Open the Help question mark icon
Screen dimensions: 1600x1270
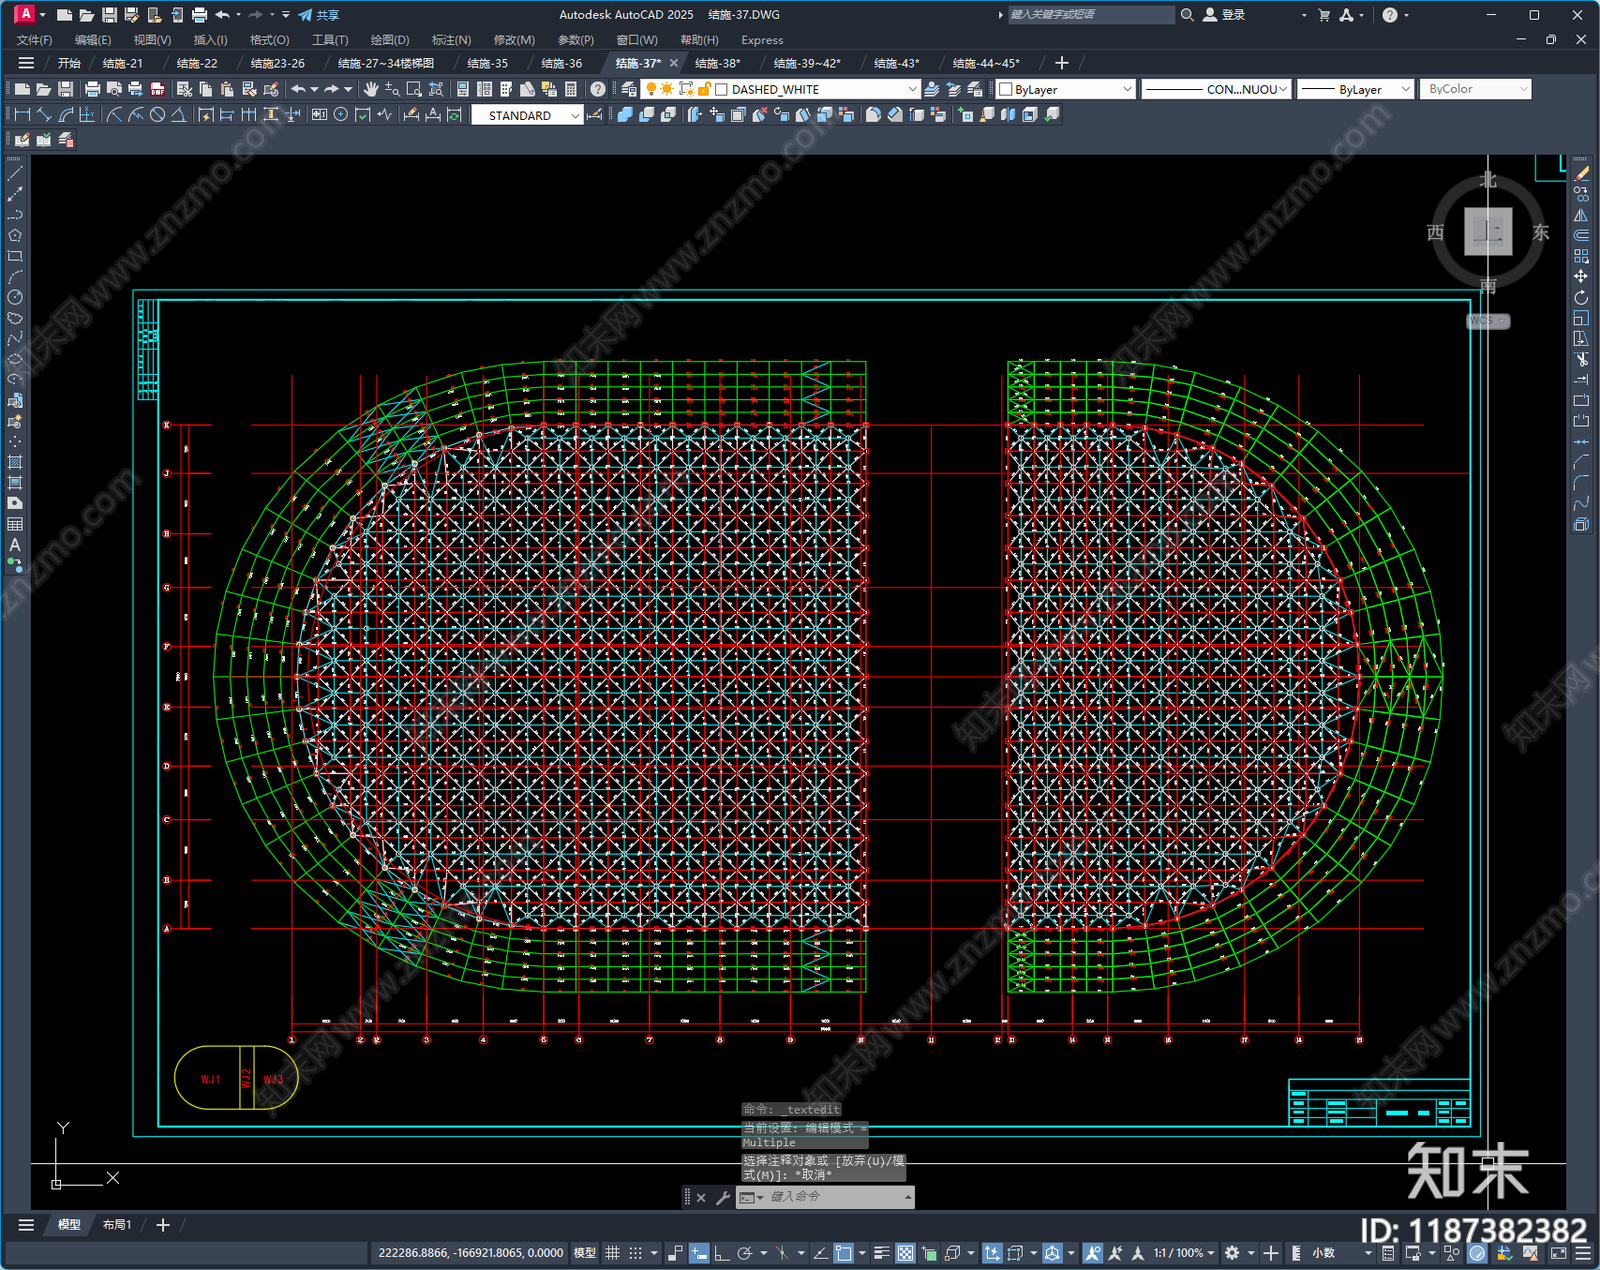(598, 89)
